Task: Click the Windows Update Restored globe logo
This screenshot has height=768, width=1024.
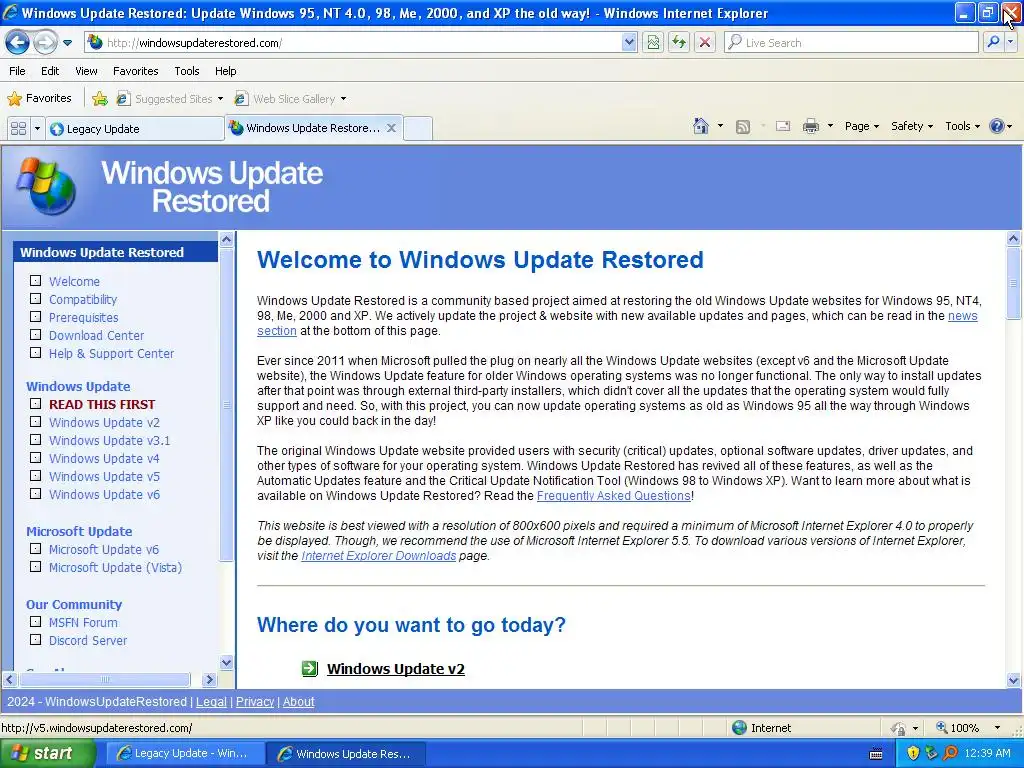Action: (x=46, y=186)
